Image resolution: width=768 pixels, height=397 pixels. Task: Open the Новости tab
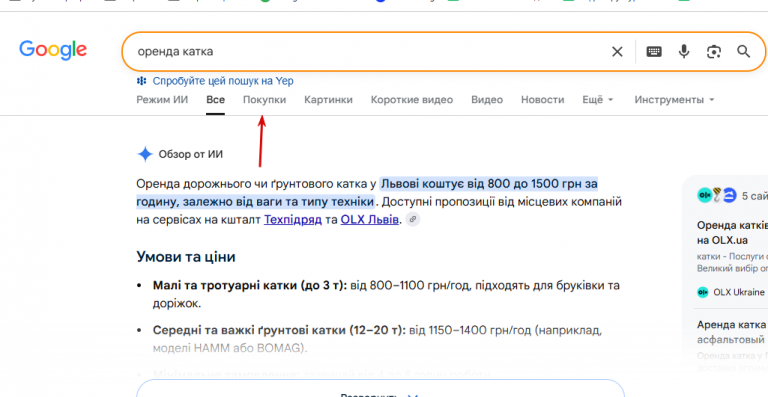click(542, 100)
